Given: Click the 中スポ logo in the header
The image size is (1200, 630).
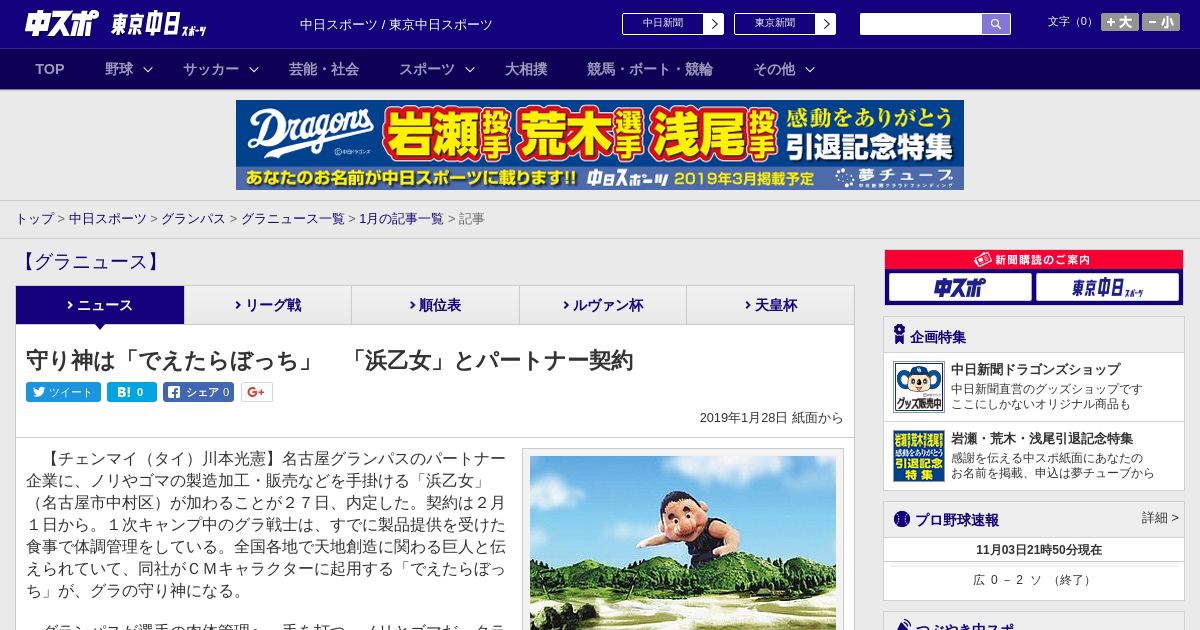Looking at the screenshot, I should 62,23.
